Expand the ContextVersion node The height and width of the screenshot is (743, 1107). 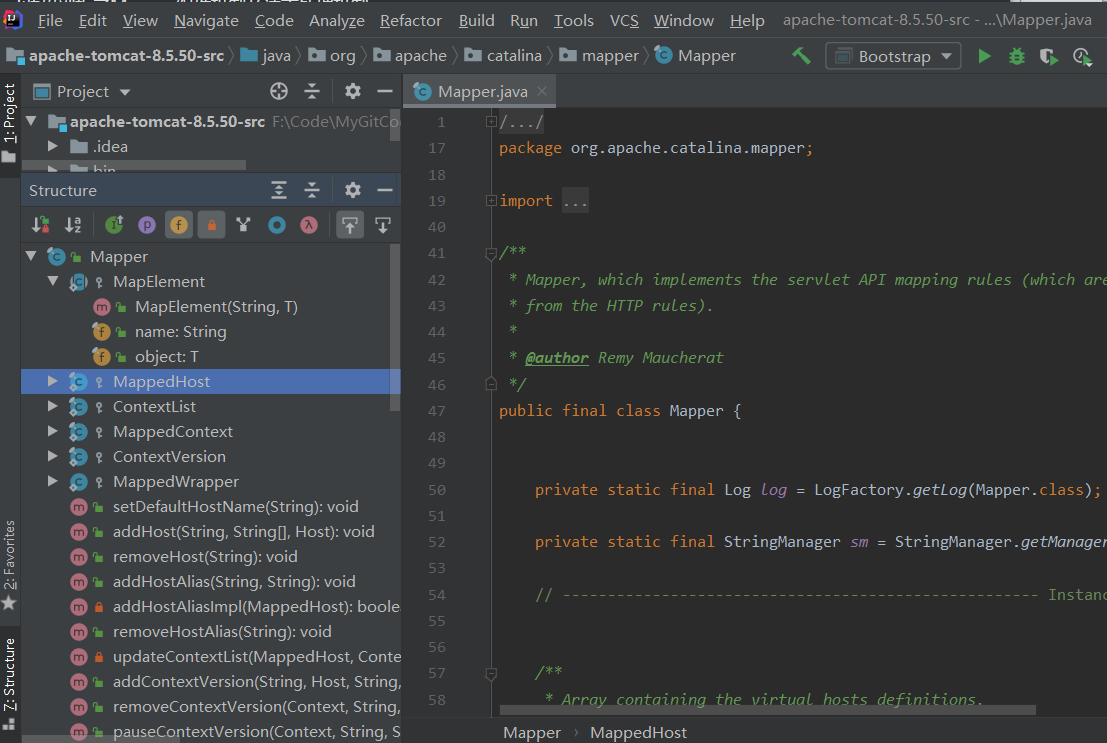pos(53,456)
